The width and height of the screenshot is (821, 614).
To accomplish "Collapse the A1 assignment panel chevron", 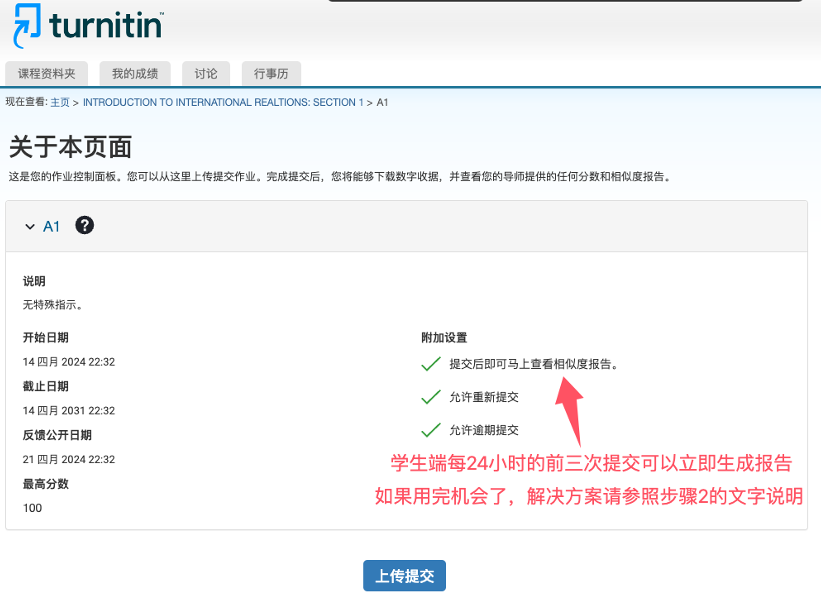I will click(30, 227).
